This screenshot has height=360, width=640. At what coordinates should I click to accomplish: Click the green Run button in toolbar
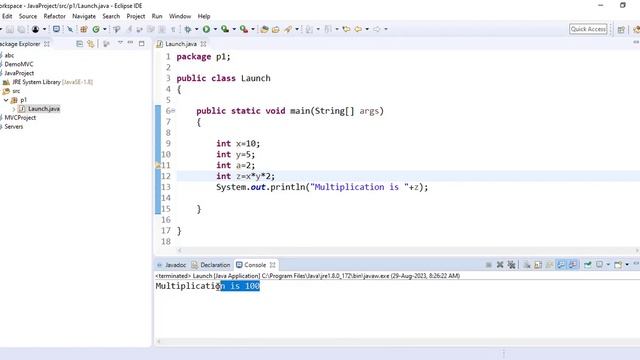tap(207, 29)
